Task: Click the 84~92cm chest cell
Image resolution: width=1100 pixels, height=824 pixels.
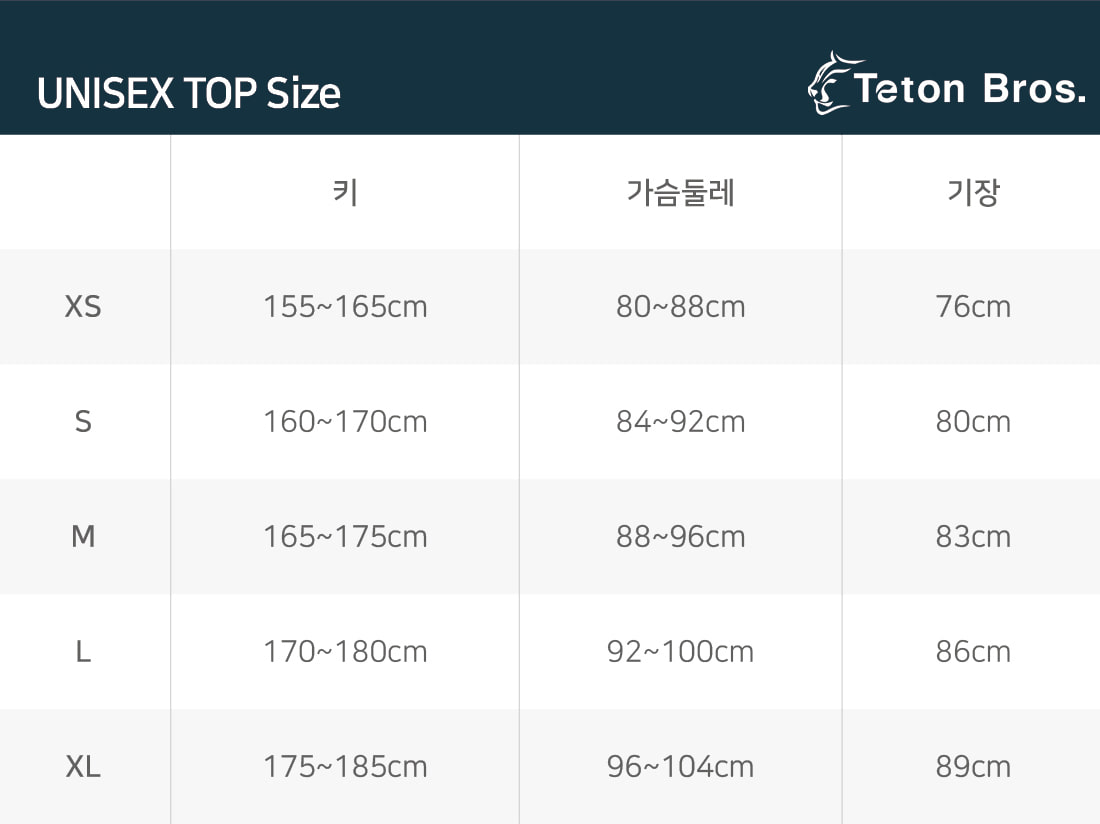Action: coord(680,422)
